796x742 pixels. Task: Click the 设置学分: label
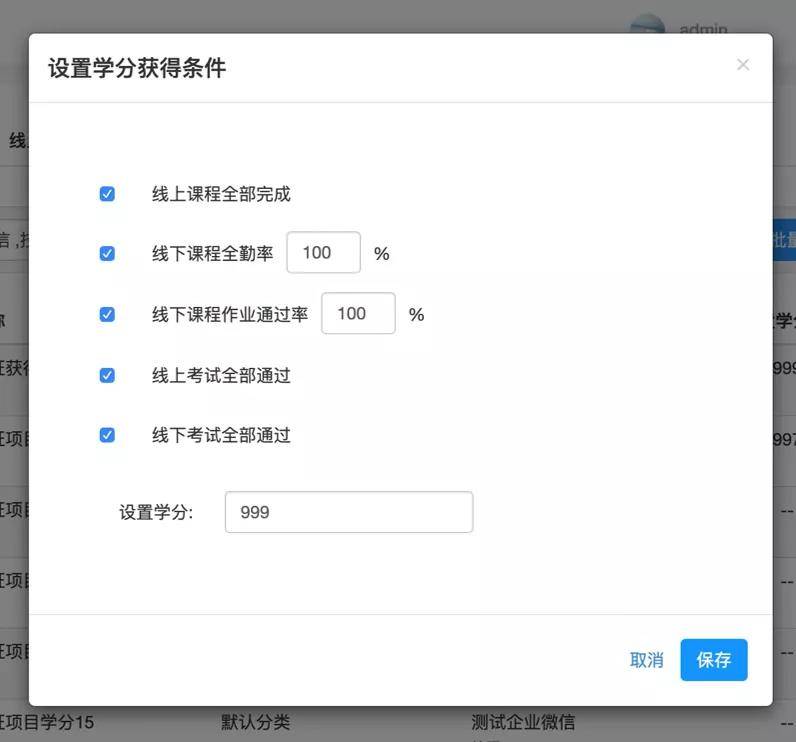tap(156, 512)
